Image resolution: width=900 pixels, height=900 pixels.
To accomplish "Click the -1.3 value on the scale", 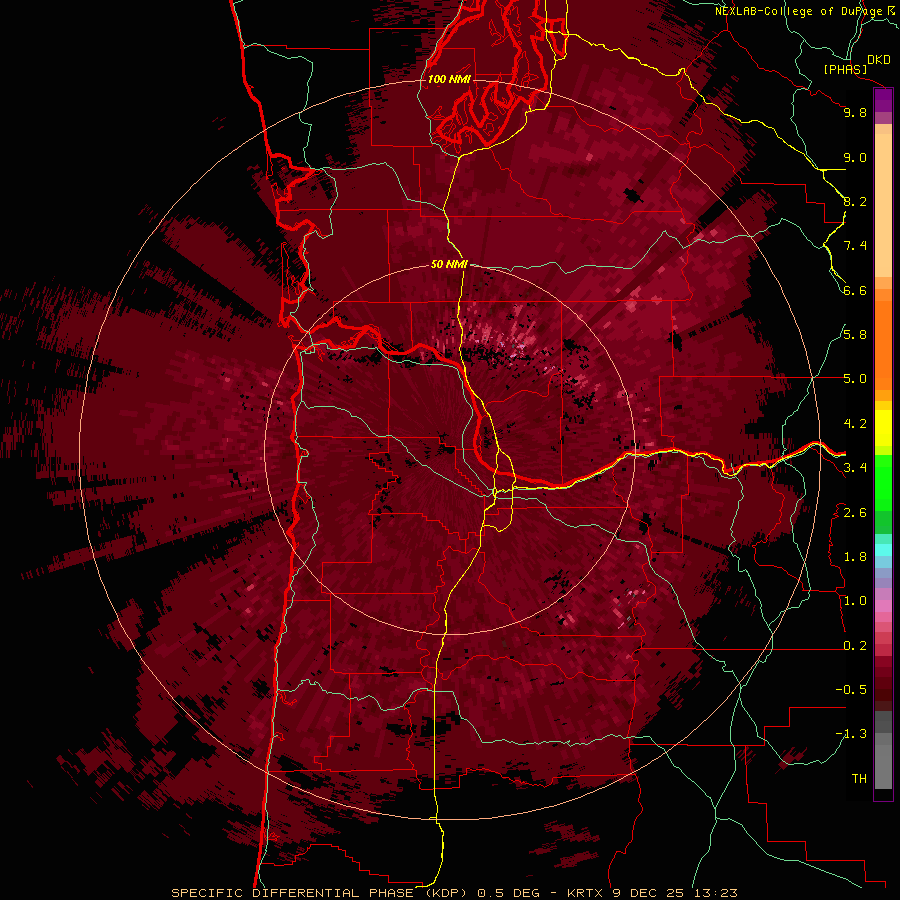I will pos(851,734).
